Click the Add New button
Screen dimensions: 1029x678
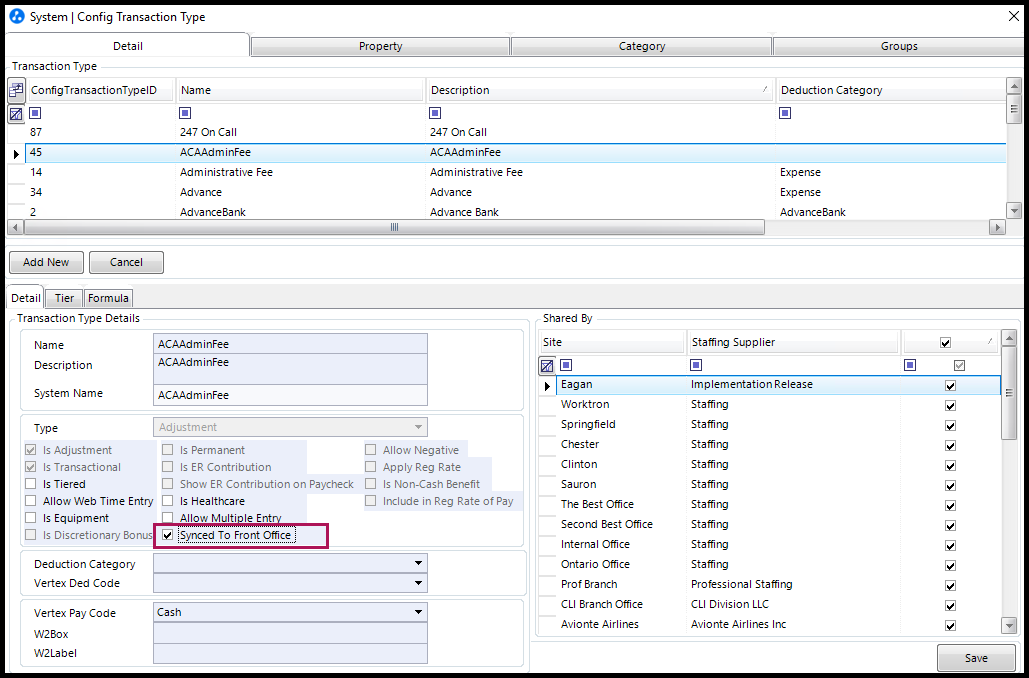[46, 263]
